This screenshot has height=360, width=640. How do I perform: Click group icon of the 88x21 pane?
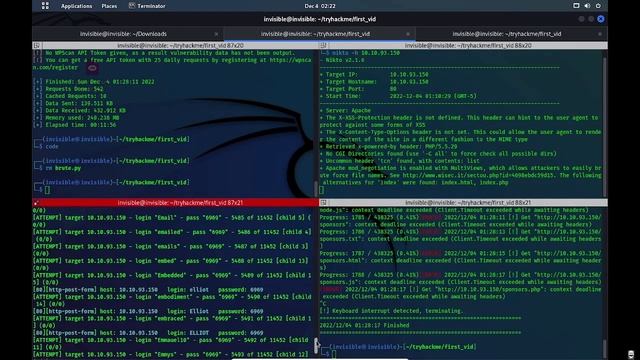[324, 202]
